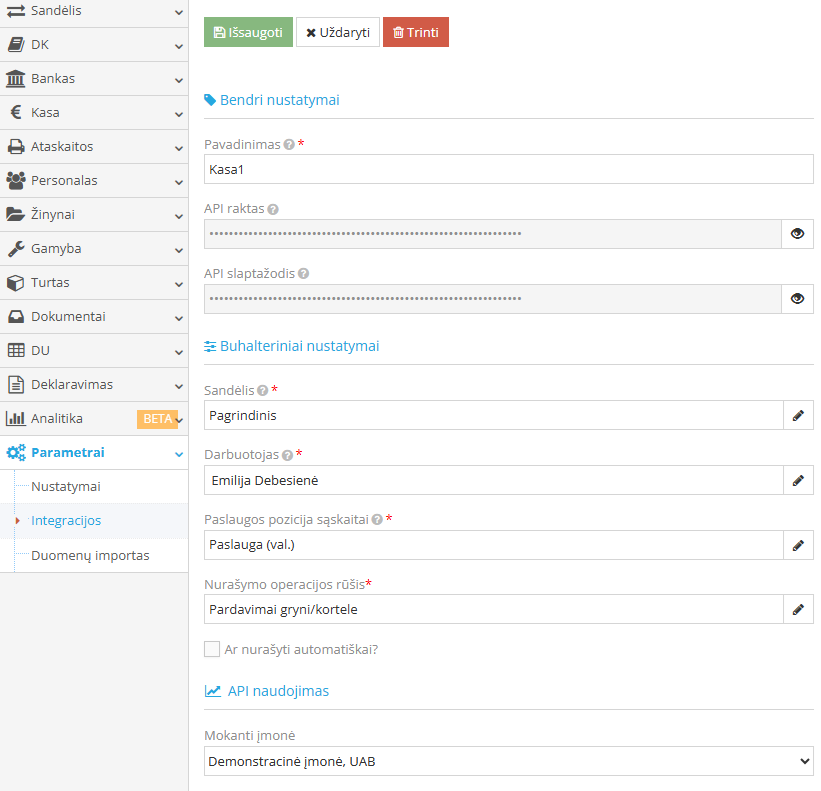Click the Bankas building icon in sidebar
The image size is (821, 791).
click(15, 79)
